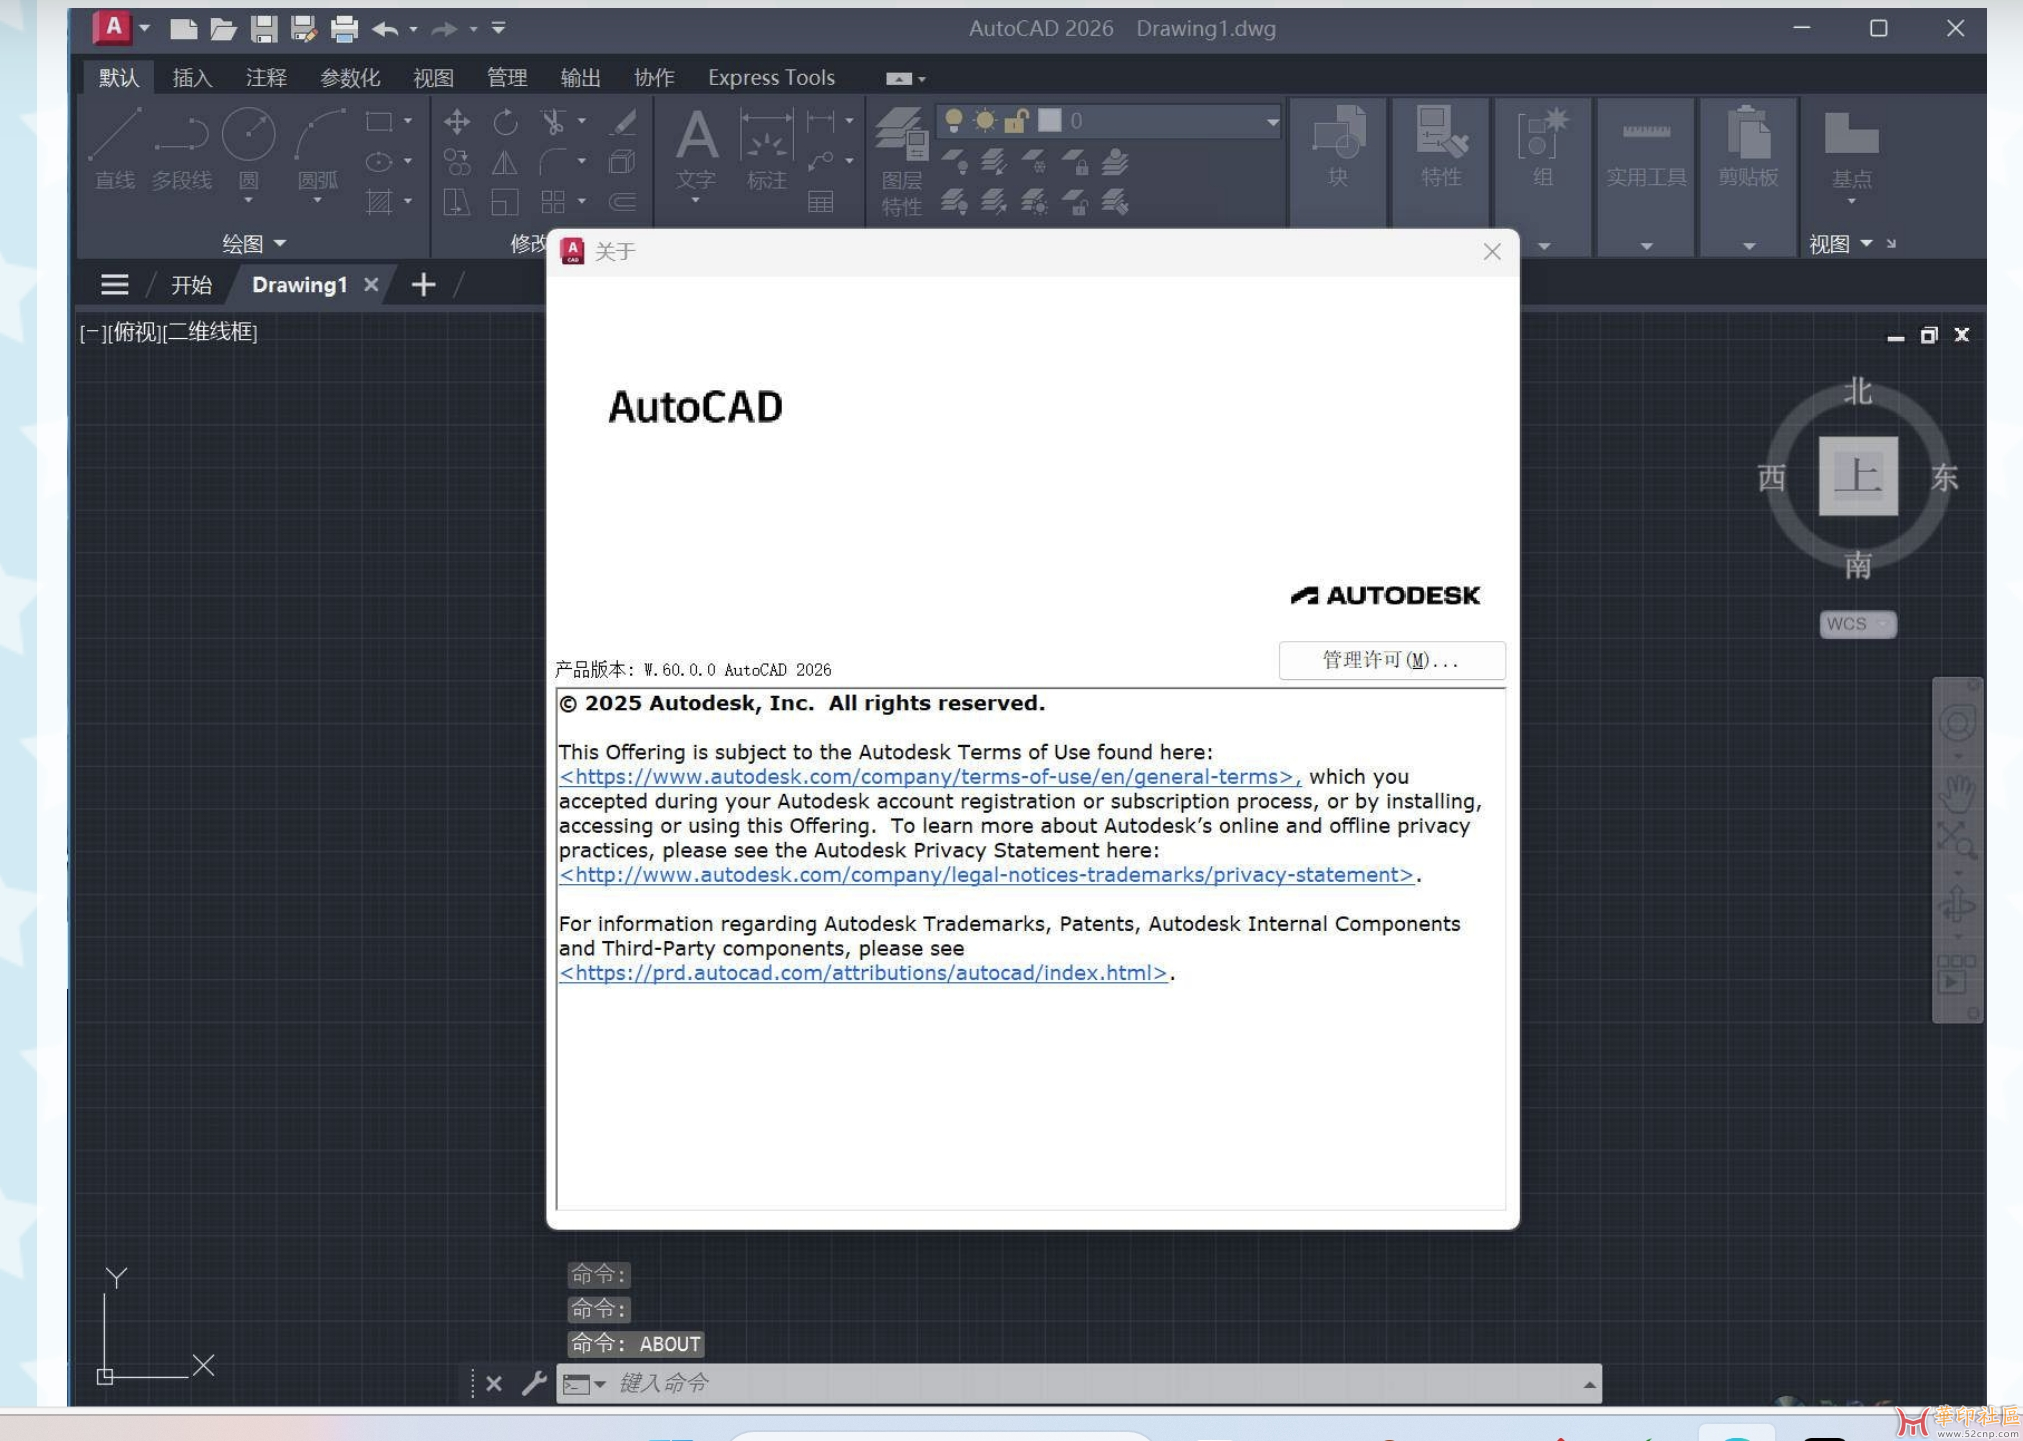Toggle layer lock padlock icon
Viewport: 2023px width, 1441px height.
click(1016, 121)
